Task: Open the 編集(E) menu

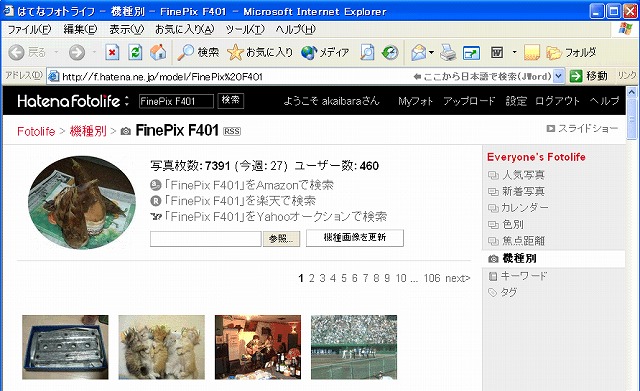Action: (x=80, y=29)
